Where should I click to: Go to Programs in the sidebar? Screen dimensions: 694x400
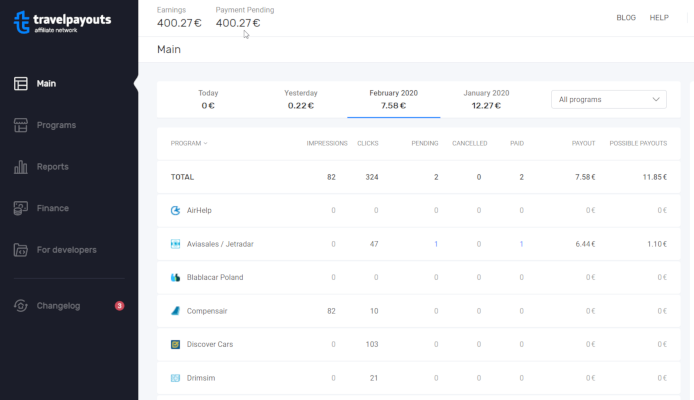56,125
